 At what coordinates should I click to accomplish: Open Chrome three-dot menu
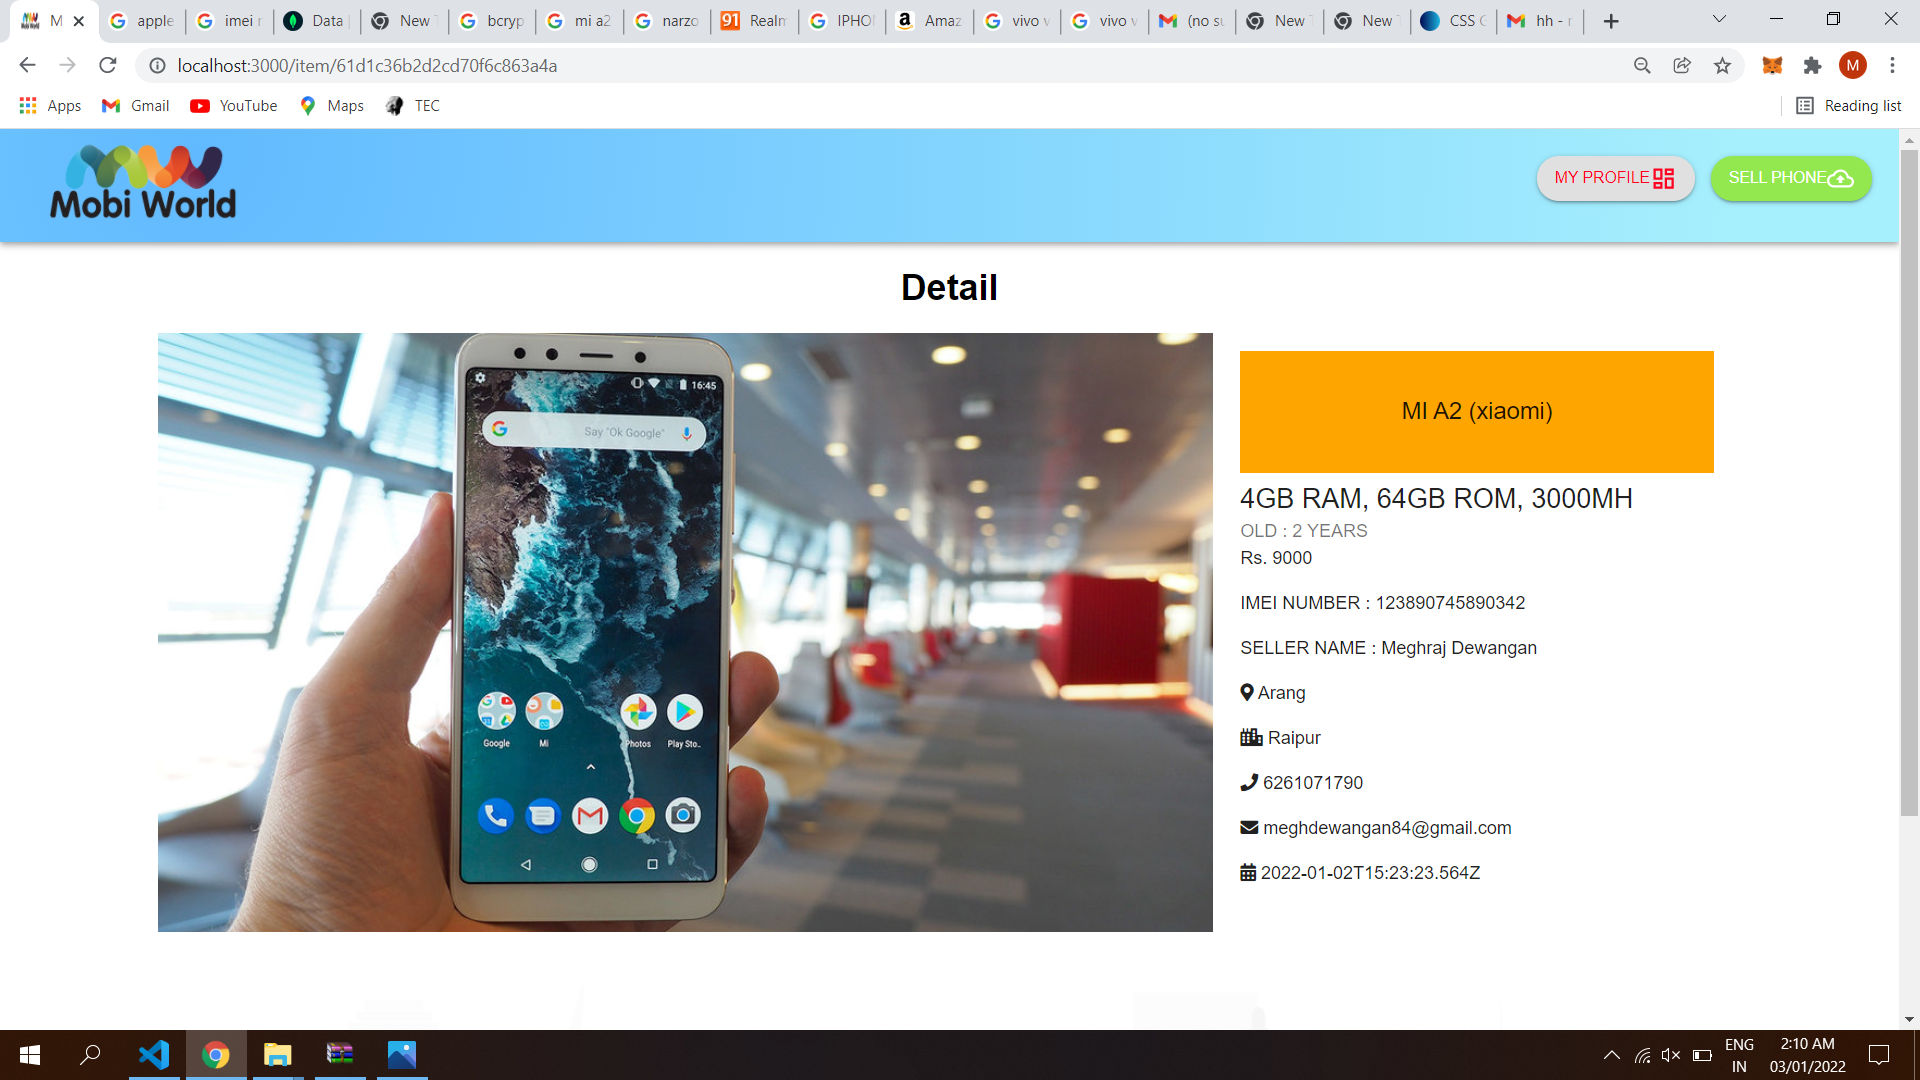point(1892,66)
